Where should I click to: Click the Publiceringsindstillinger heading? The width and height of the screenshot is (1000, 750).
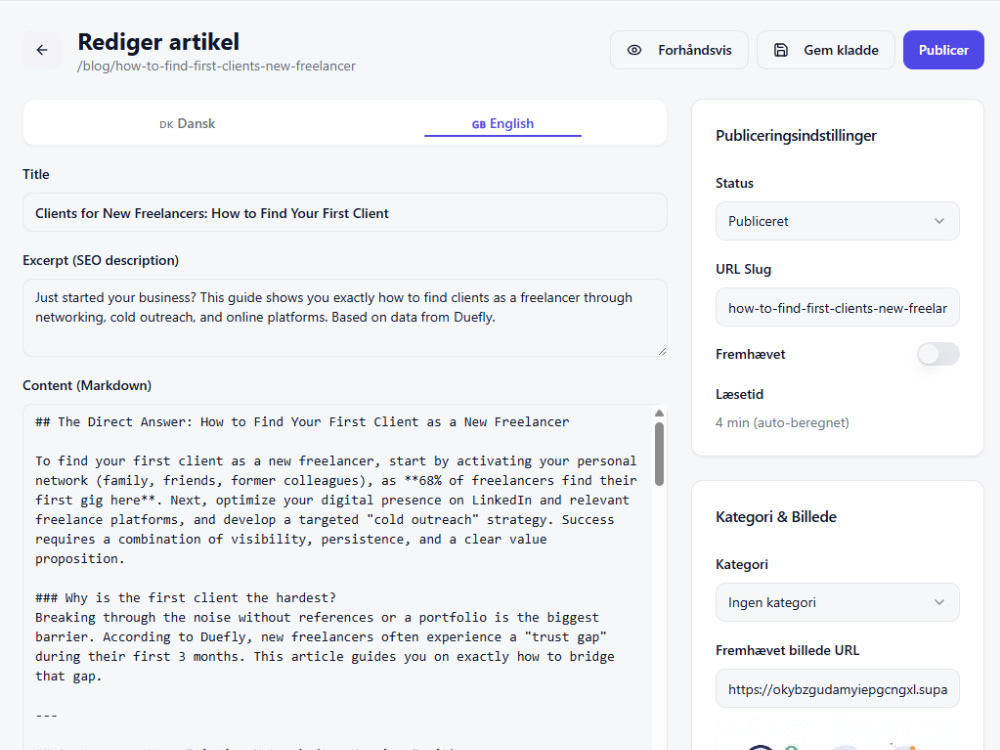796,136
